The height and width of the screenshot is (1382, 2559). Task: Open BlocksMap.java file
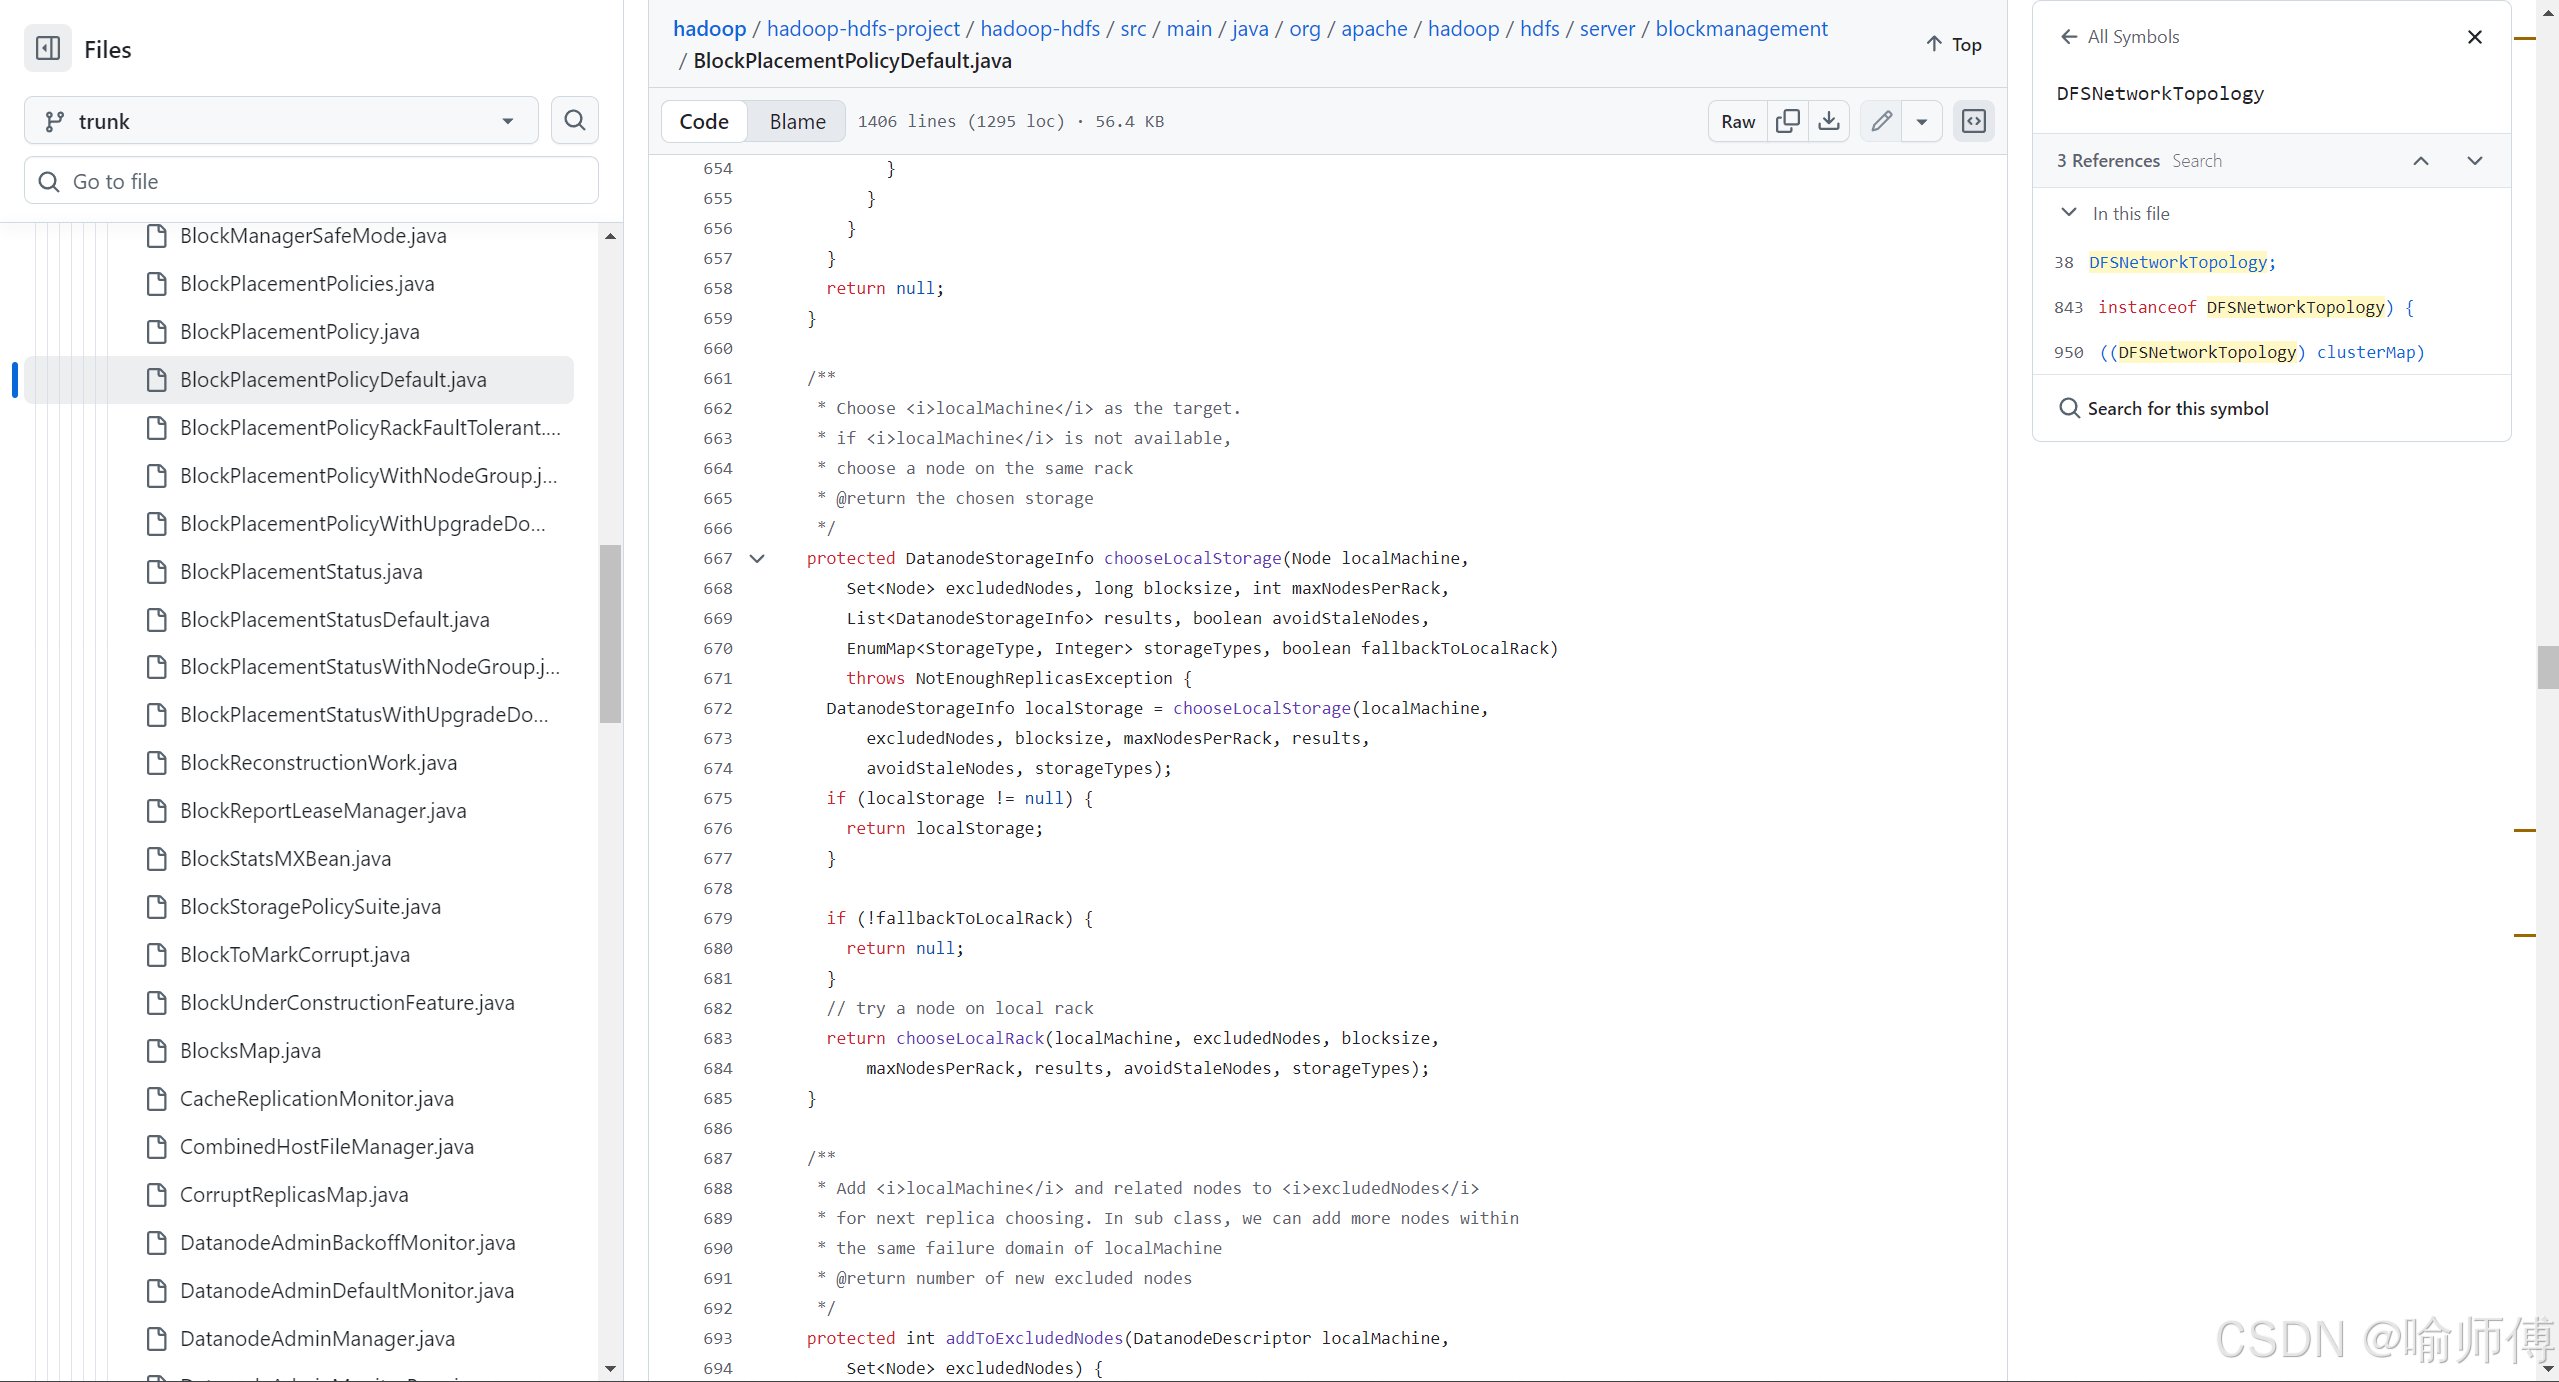click(250, 1051)
